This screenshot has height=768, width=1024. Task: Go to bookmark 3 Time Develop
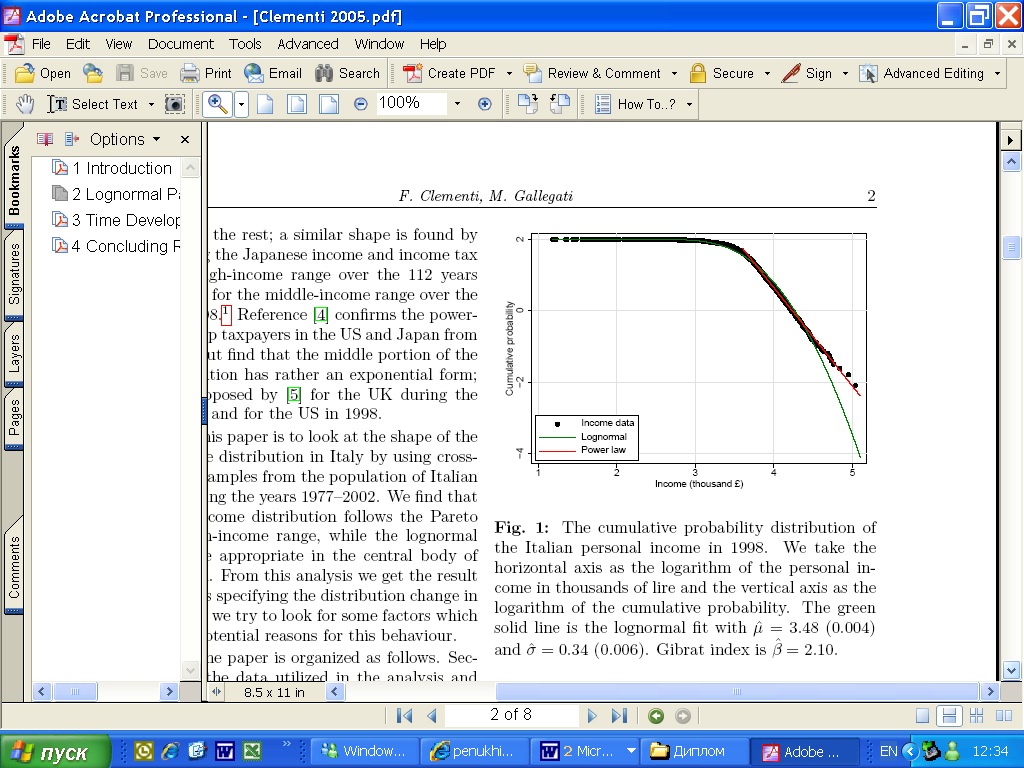(x=126, y=220)
